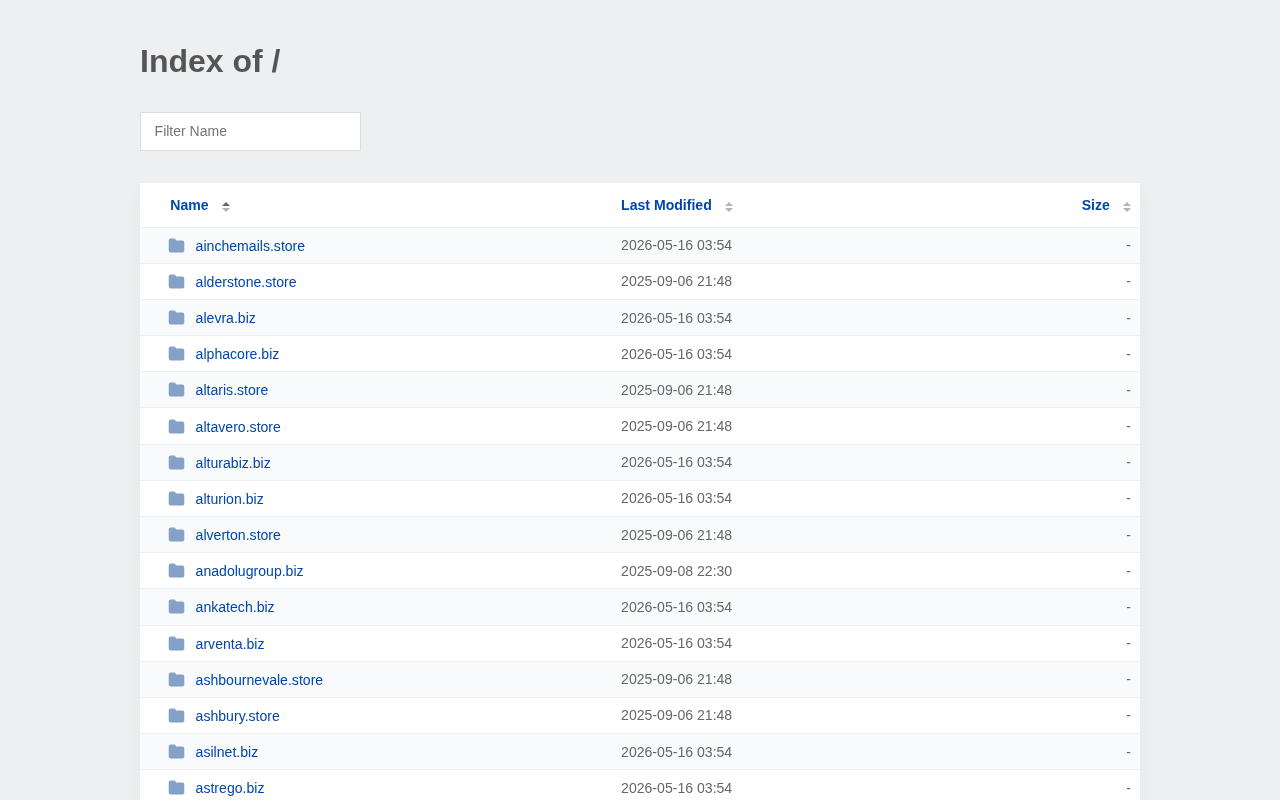Click modified date in alturion.biz row

click(676, 498)
